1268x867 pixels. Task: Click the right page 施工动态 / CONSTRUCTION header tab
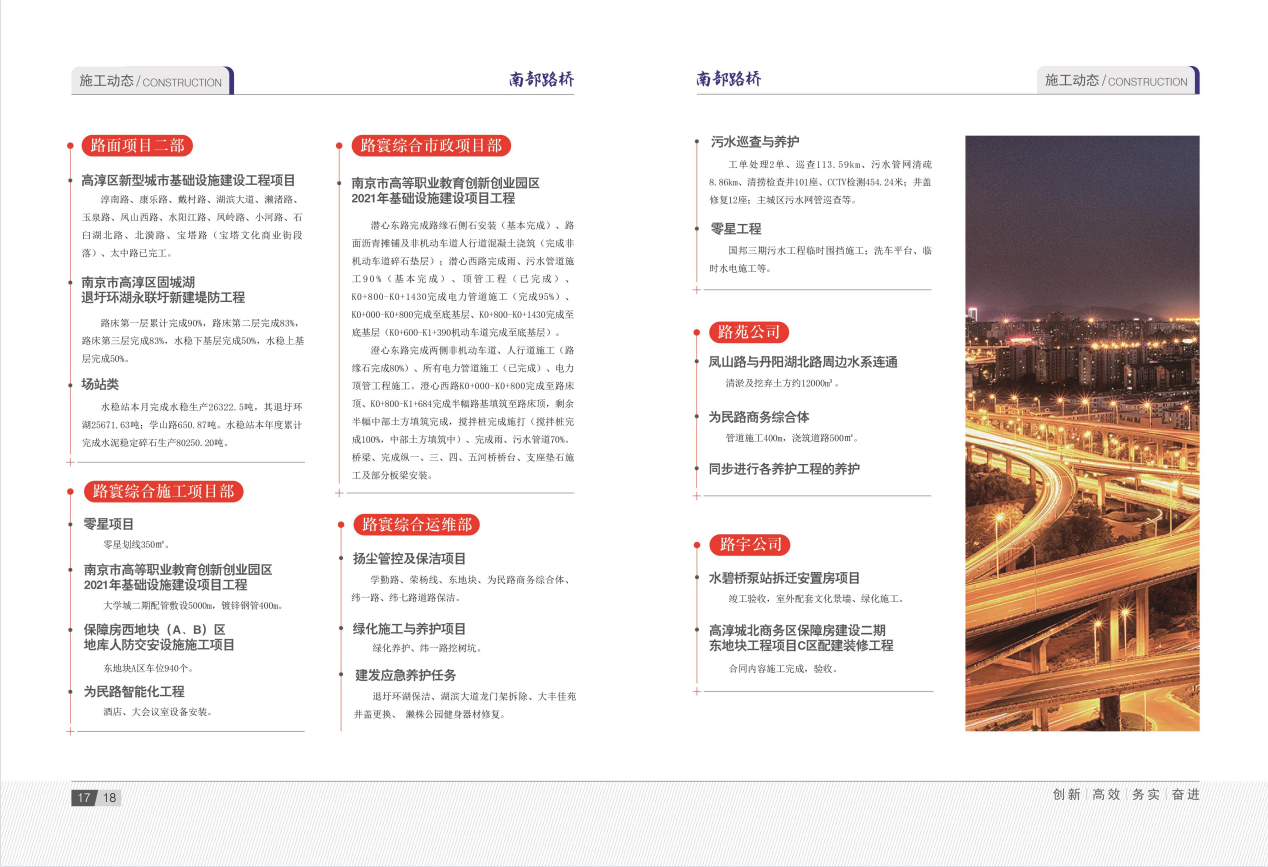(x=1118, y=81)
